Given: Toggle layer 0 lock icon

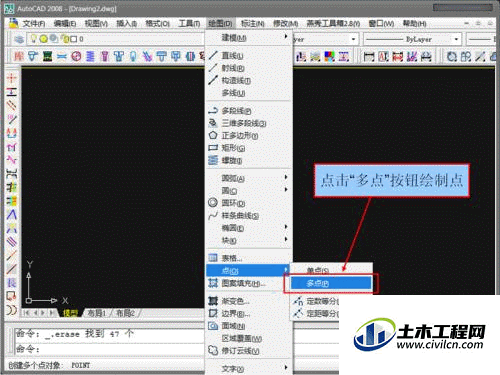Looking at the screenshot, I should [65, 39].
